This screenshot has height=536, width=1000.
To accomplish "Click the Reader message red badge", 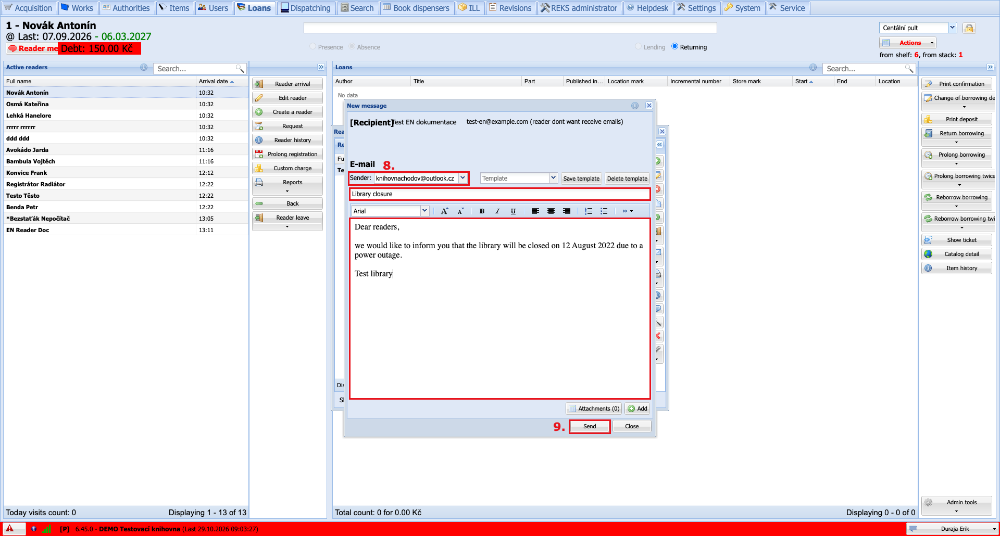I will click(x=33, y=48).
